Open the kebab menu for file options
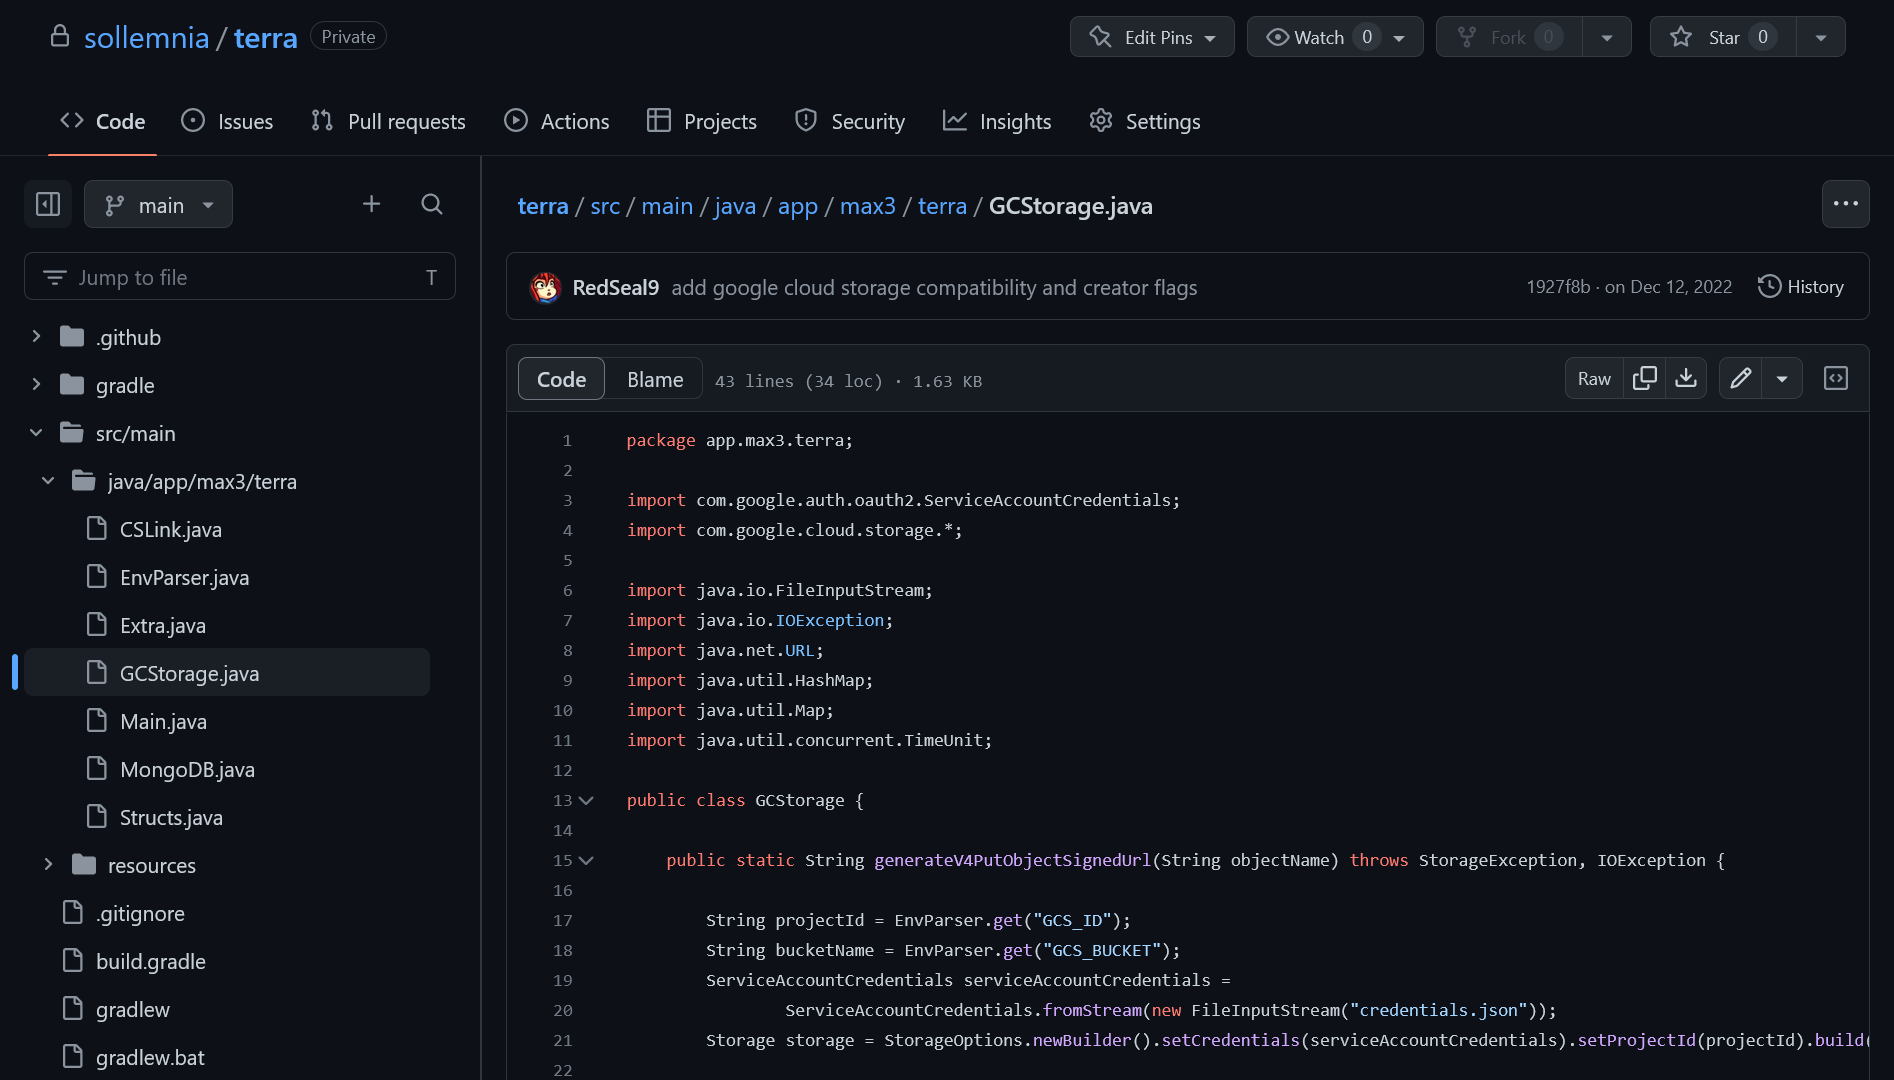 (1845, 204)
